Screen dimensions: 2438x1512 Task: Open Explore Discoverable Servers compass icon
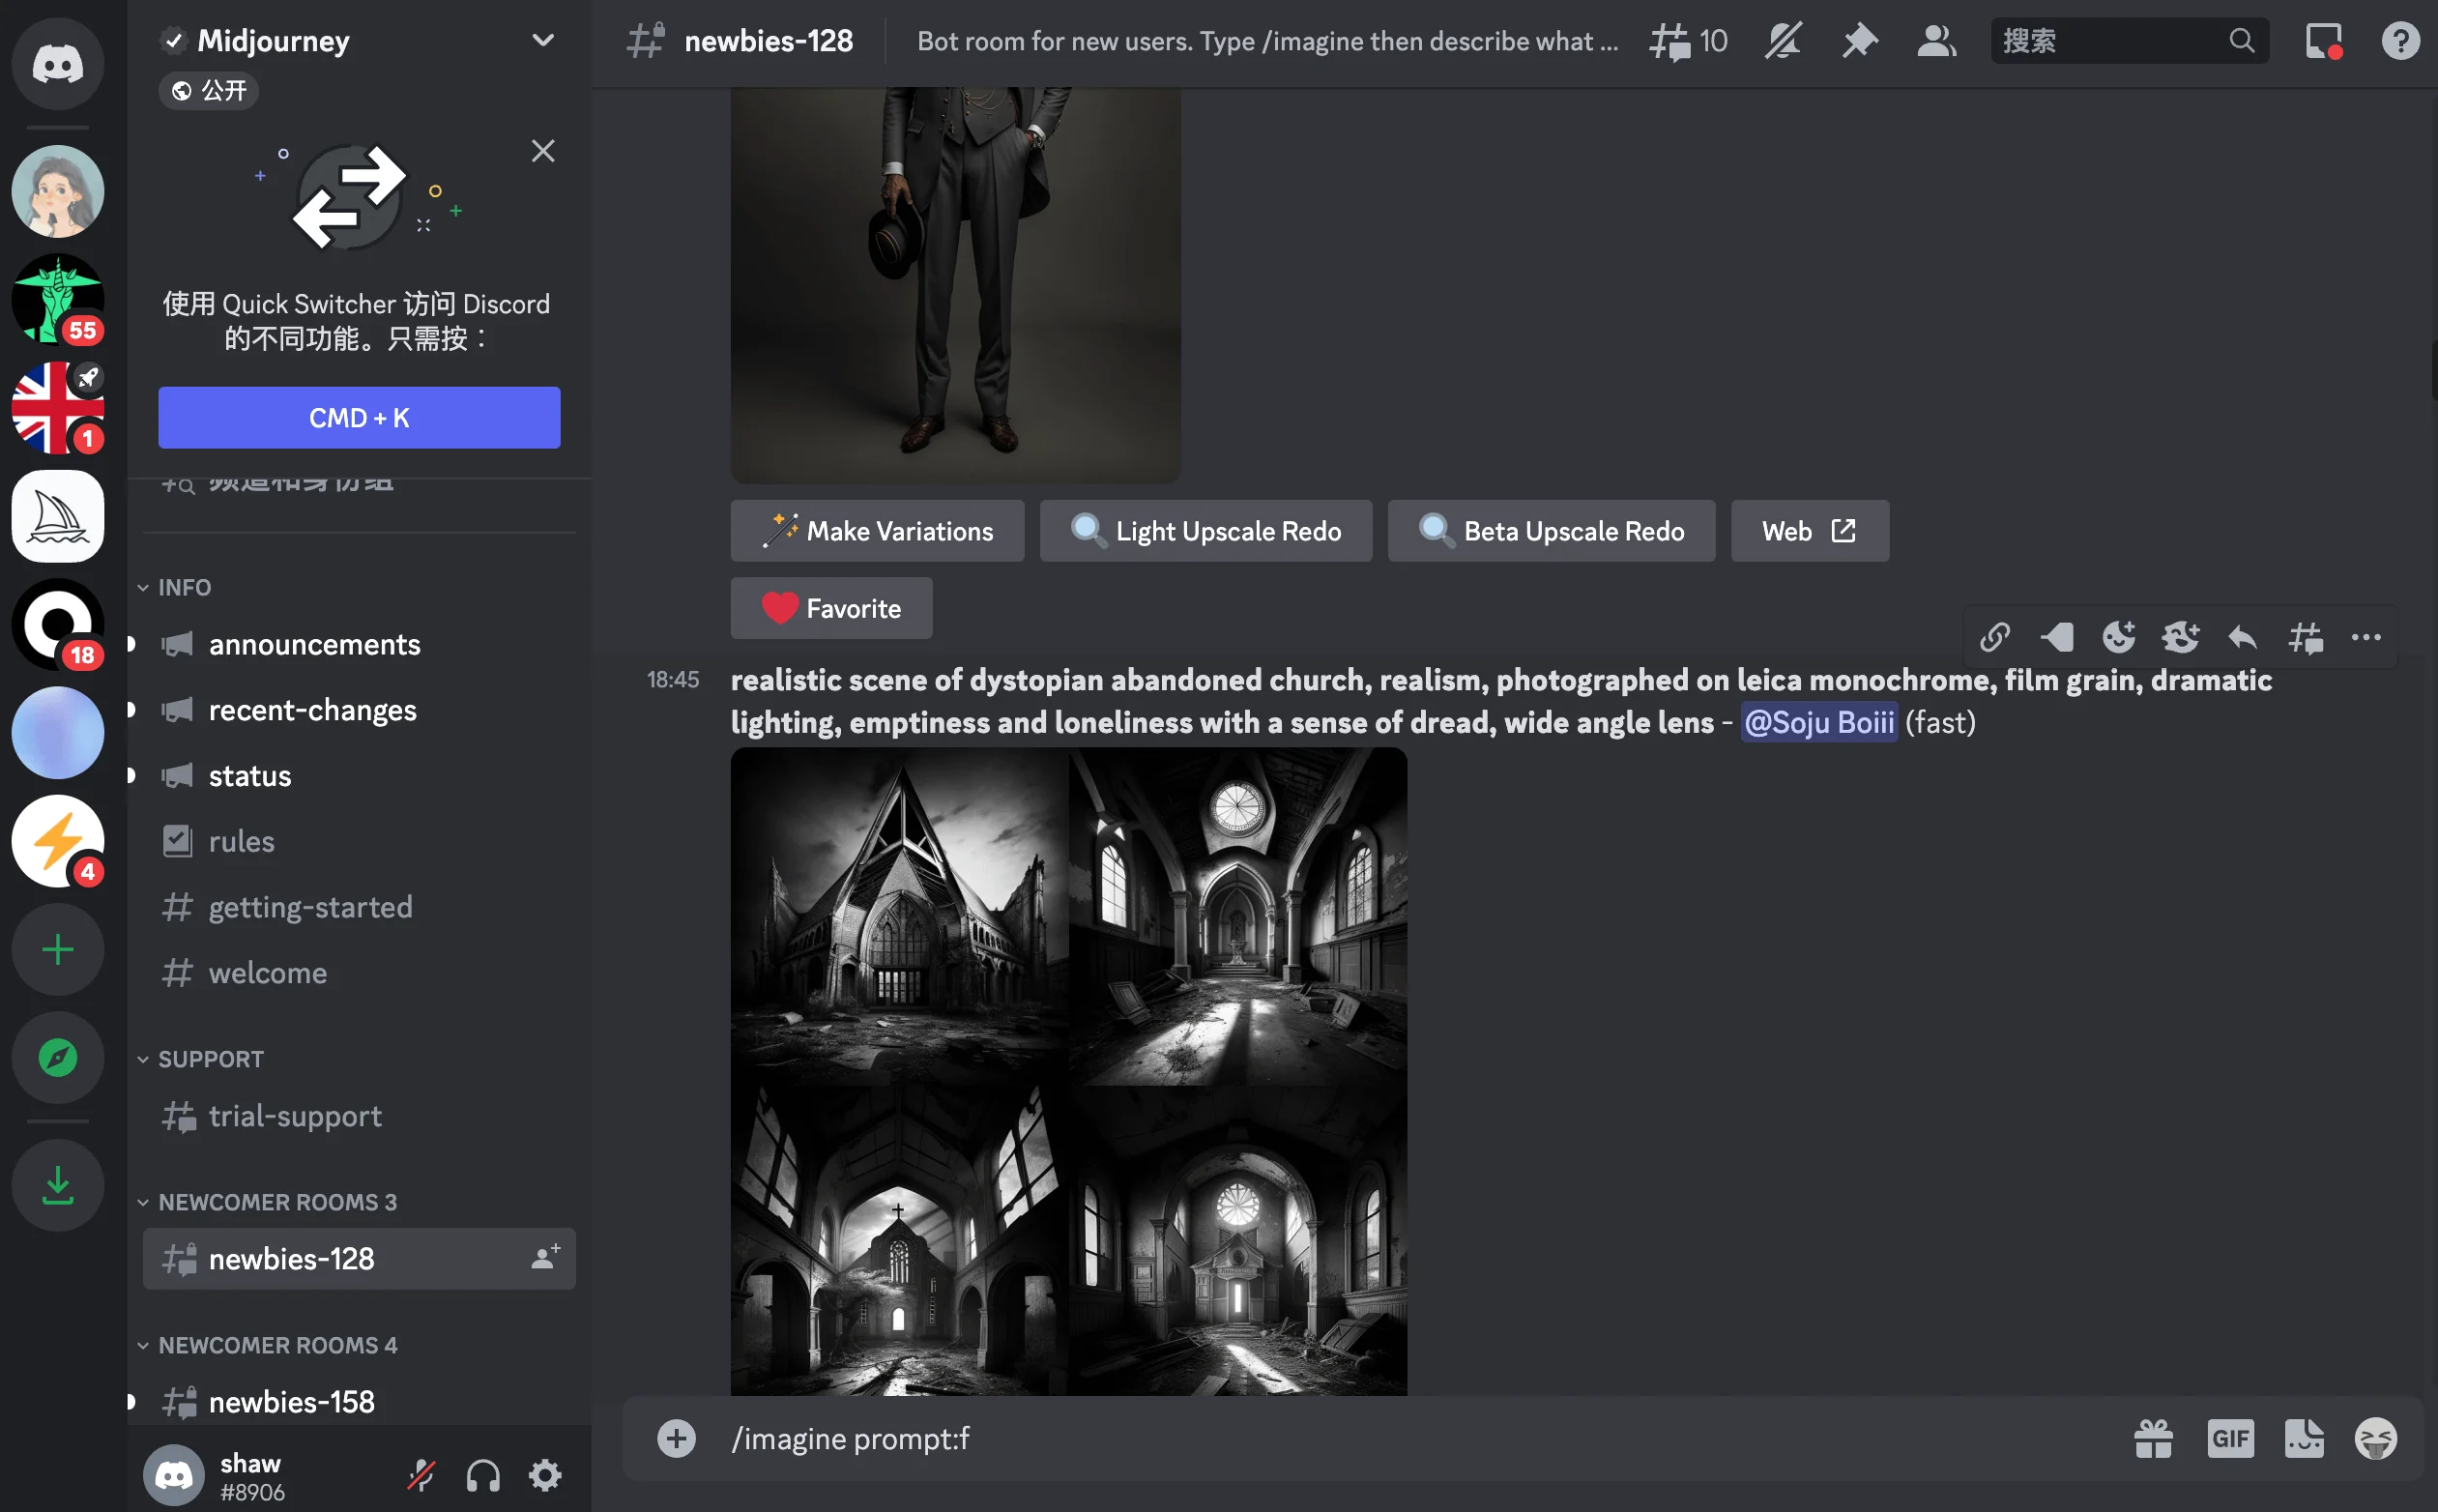pyautogui.click(x=57, y=1057)
